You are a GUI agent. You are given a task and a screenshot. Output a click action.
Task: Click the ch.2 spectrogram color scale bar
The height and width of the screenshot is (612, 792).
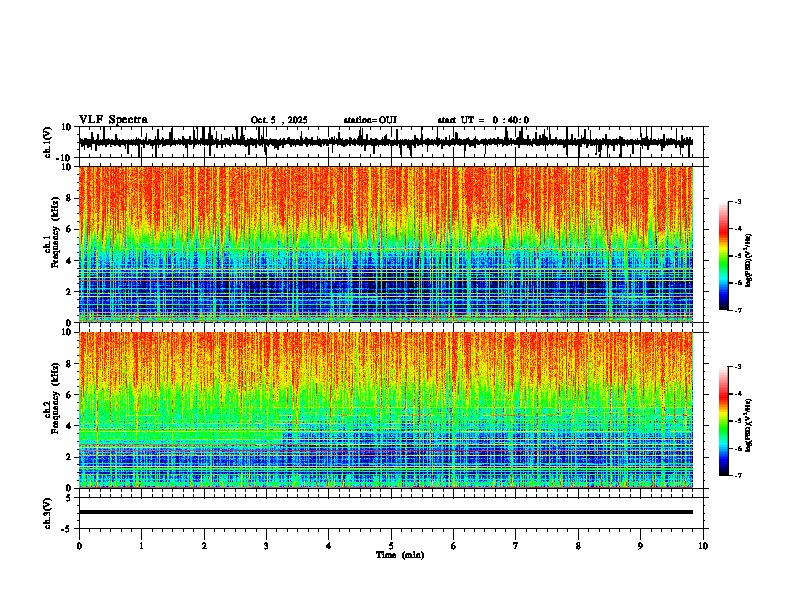[724, 421]
